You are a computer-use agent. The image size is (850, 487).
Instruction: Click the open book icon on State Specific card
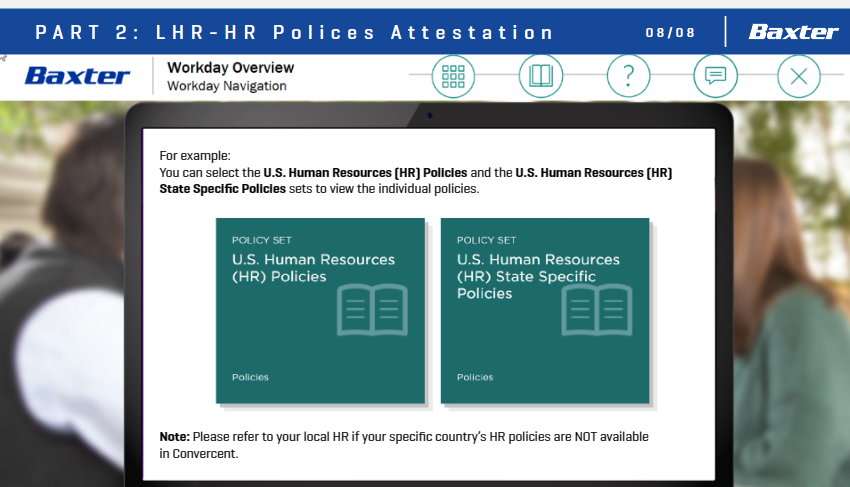tap(596, 310)
